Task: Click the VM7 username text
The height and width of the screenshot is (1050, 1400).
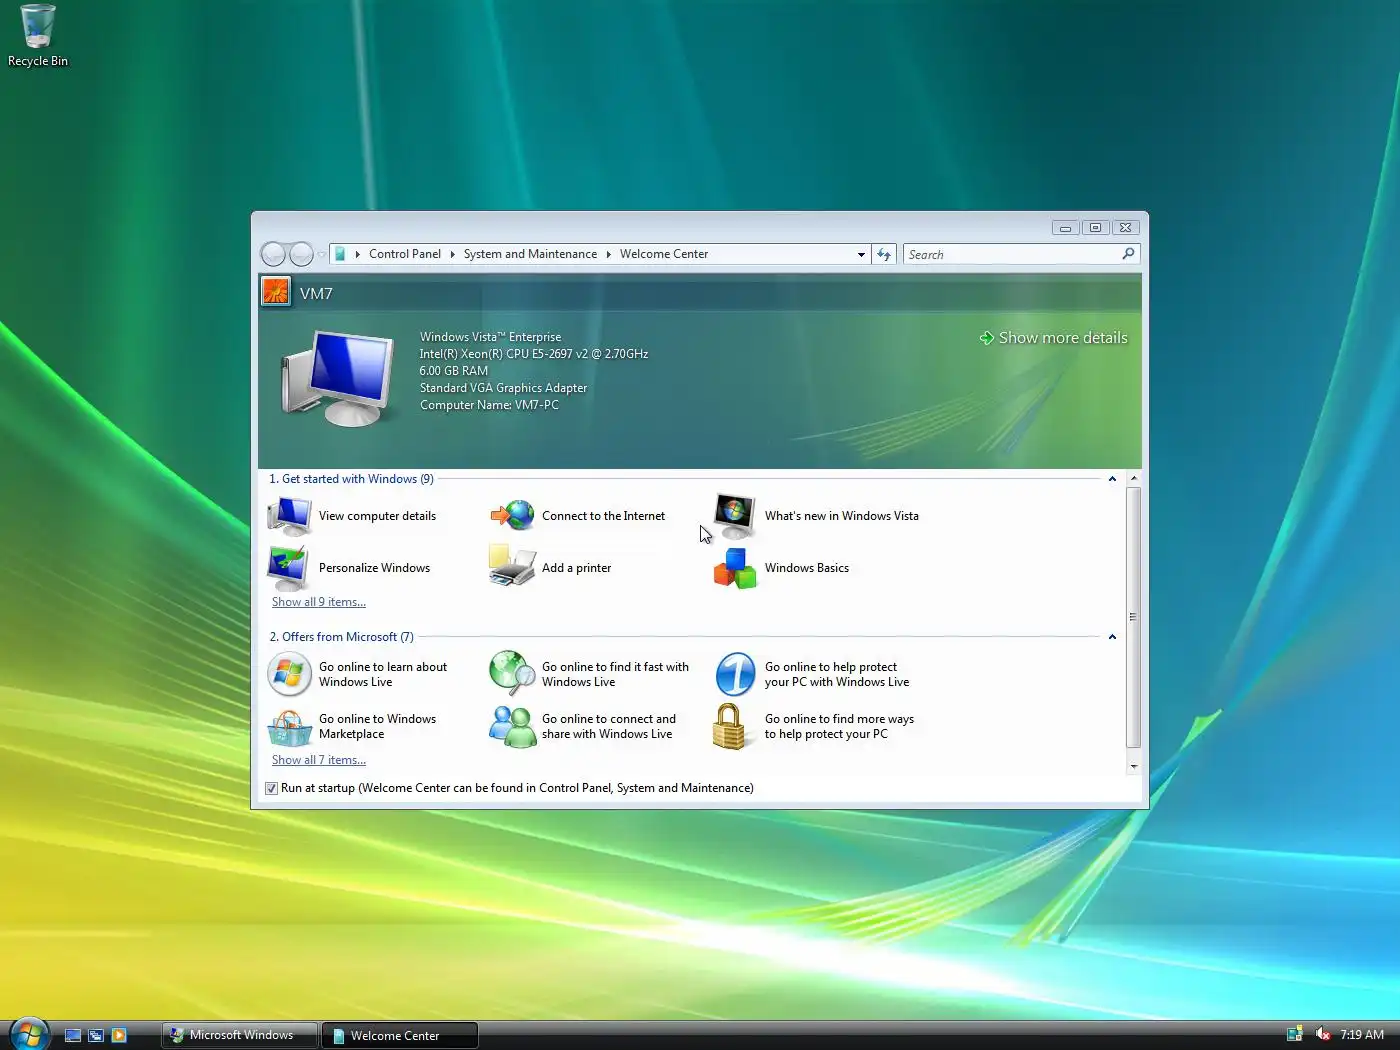Action: point(316,293)
